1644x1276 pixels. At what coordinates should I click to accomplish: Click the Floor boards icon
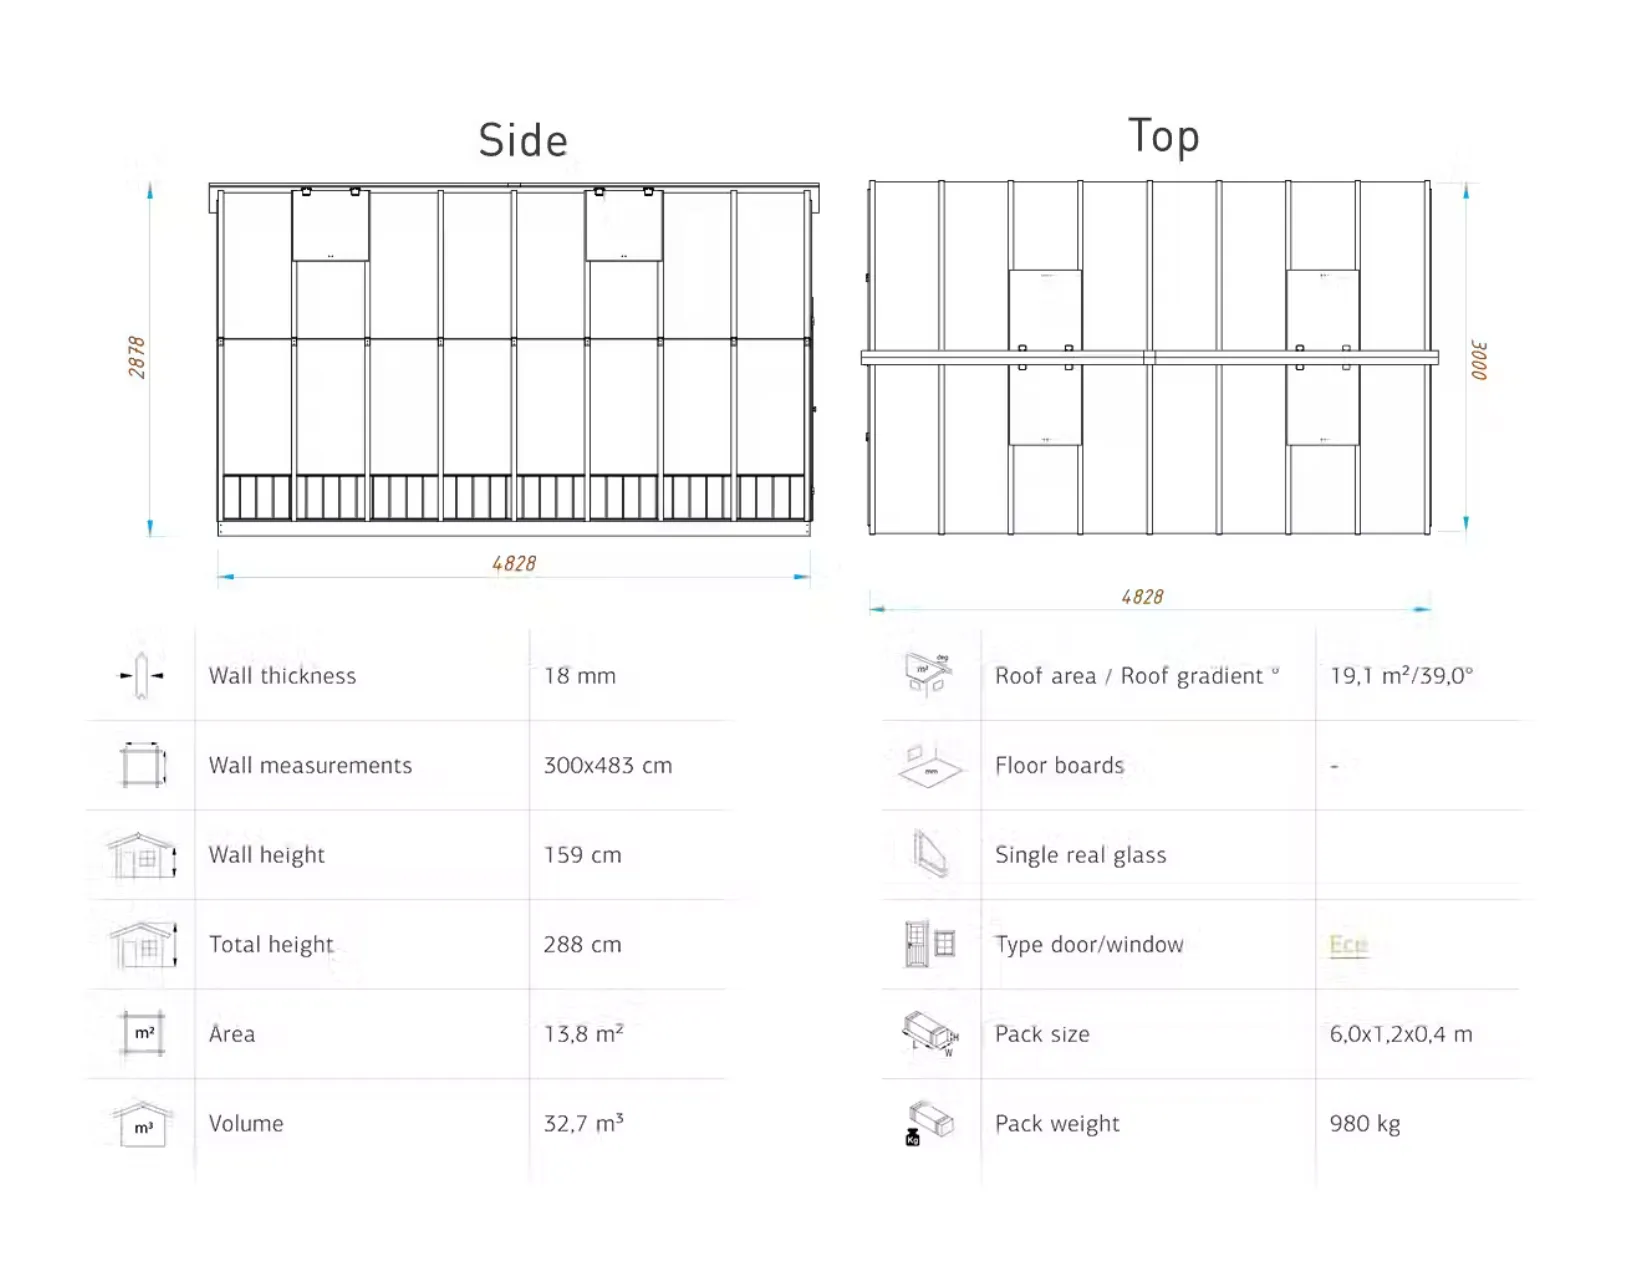(929, 765)
